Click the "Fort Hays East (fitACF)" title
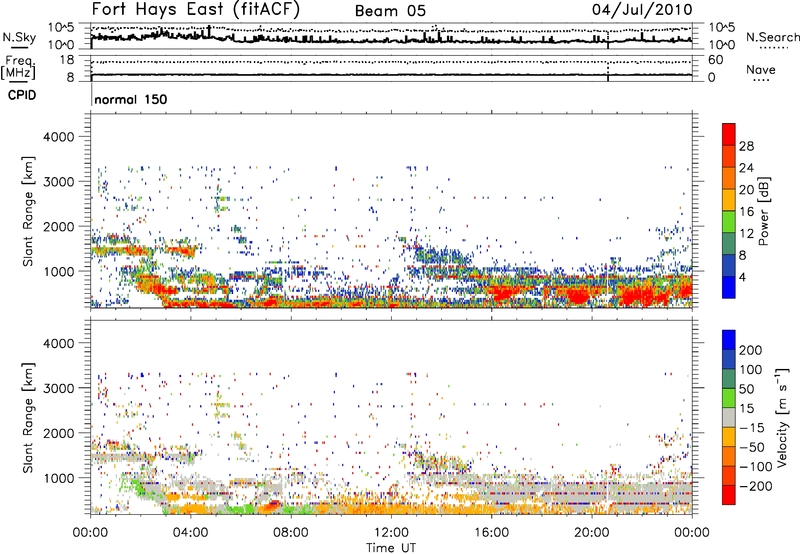Viewport: 800px width, 554px height. (x=195, y=10)
